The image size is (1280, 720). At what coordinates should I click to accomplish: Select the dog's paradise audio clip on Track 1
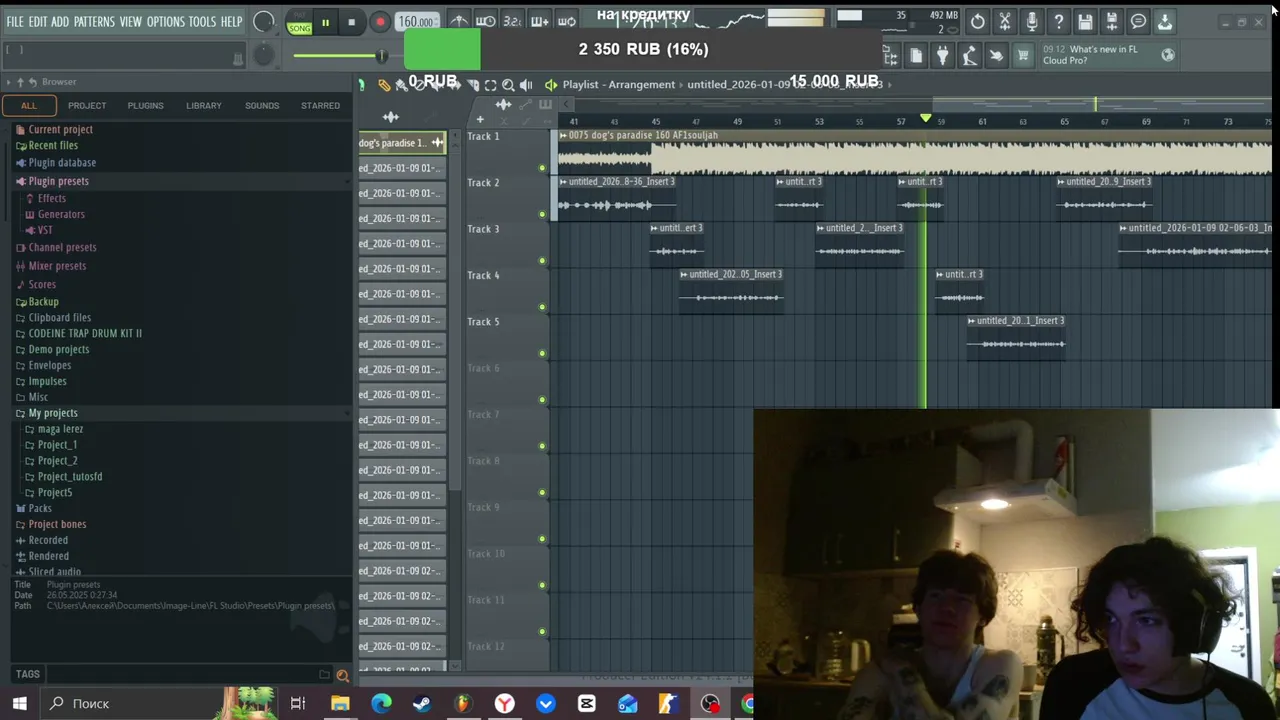click(914, 152)
